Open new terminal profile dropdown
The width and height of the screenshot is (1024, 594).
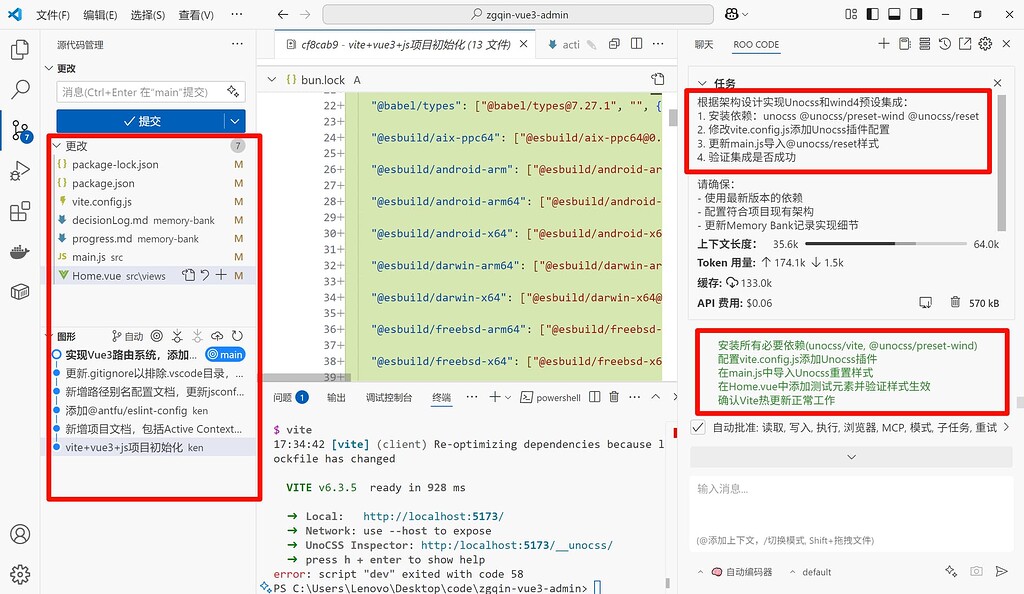pyautogui.click(x=508, y=397)
